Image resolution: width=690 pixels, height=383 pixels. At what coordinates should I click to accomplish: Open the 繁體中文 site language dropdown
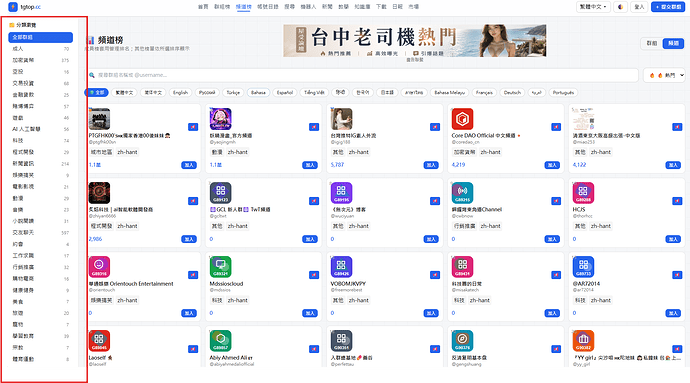point(593,7)
